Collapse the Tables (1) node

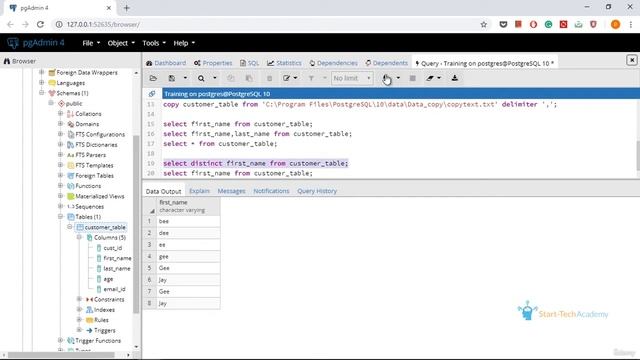pyautogui.click(x=60, y=216)
